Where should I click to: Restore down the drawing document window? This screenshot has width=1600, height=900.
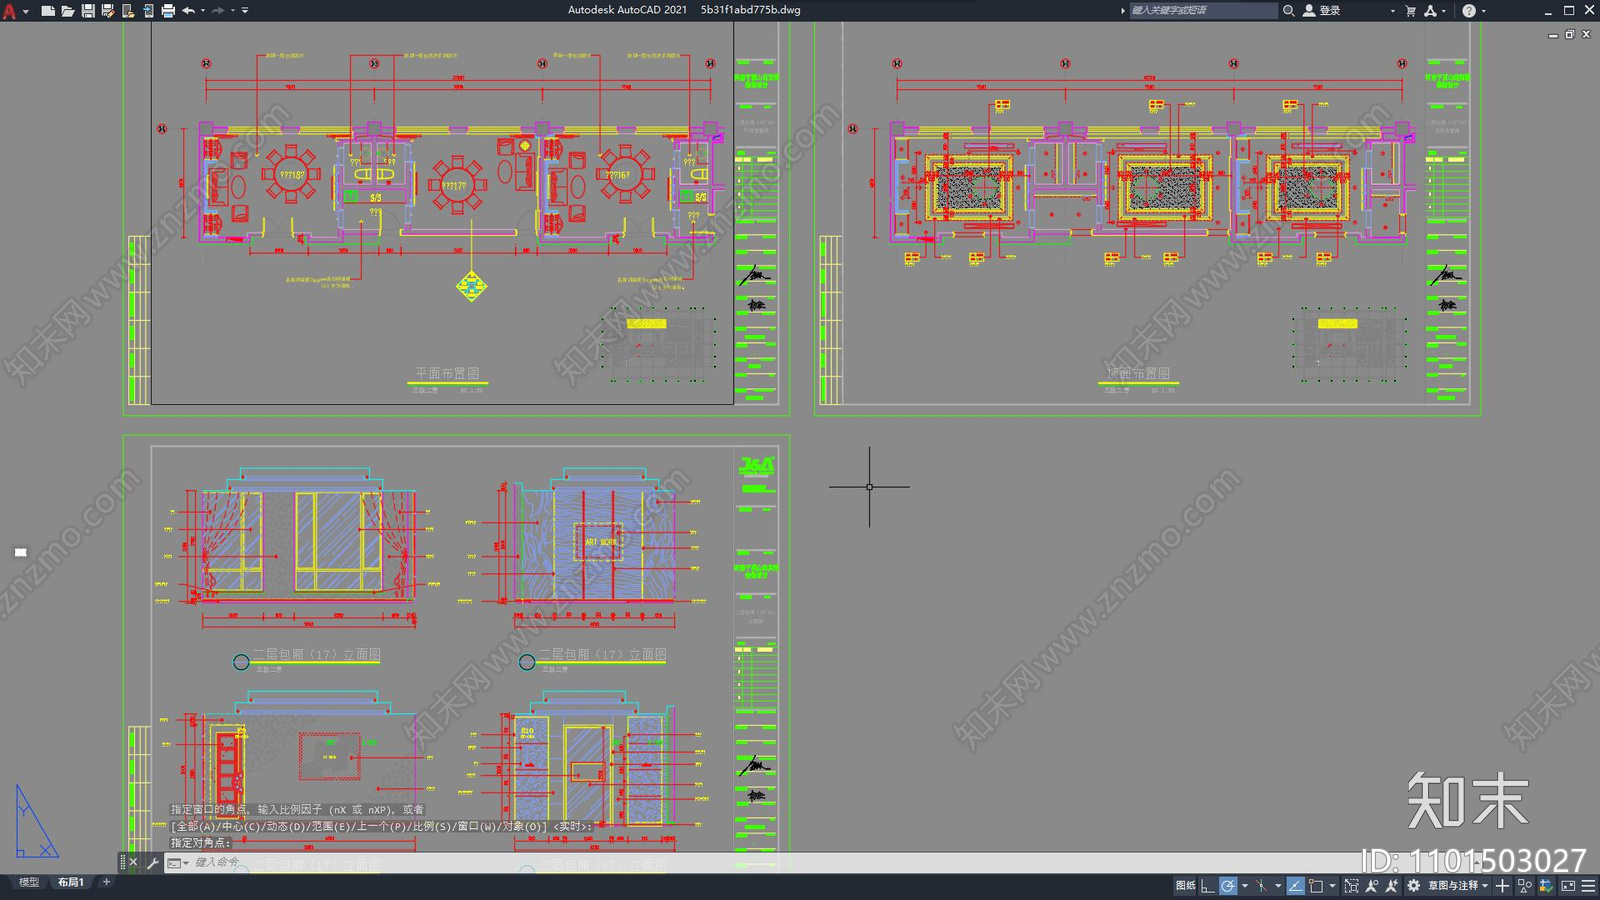1570,34
